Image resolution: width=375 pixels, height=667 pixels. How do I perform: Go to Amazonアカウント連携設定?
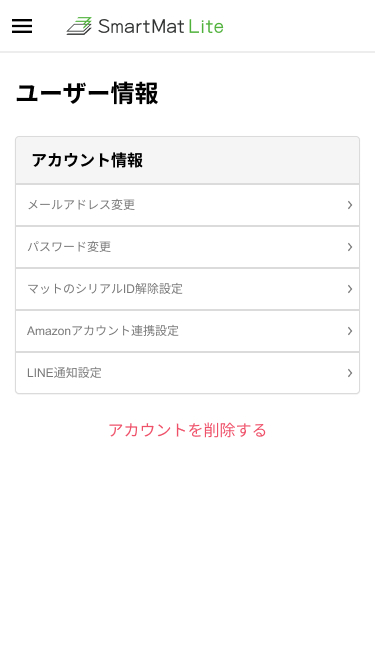point(188,331)
